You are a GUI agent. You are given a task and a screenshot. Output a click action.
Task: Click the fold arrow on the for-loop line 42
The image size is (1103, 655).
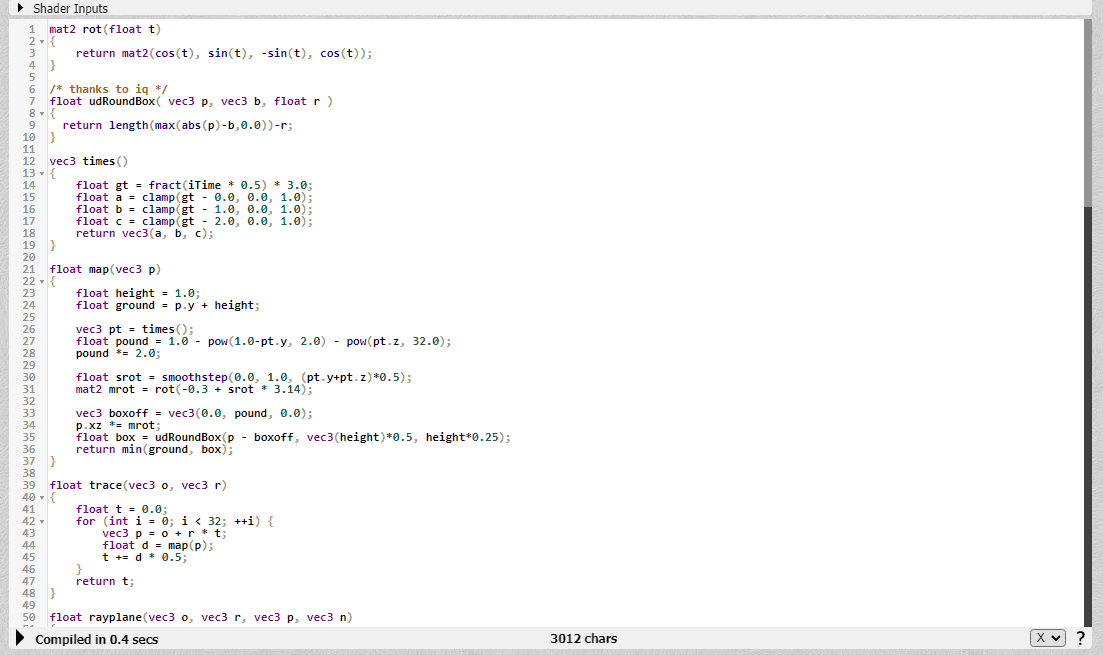41,521
